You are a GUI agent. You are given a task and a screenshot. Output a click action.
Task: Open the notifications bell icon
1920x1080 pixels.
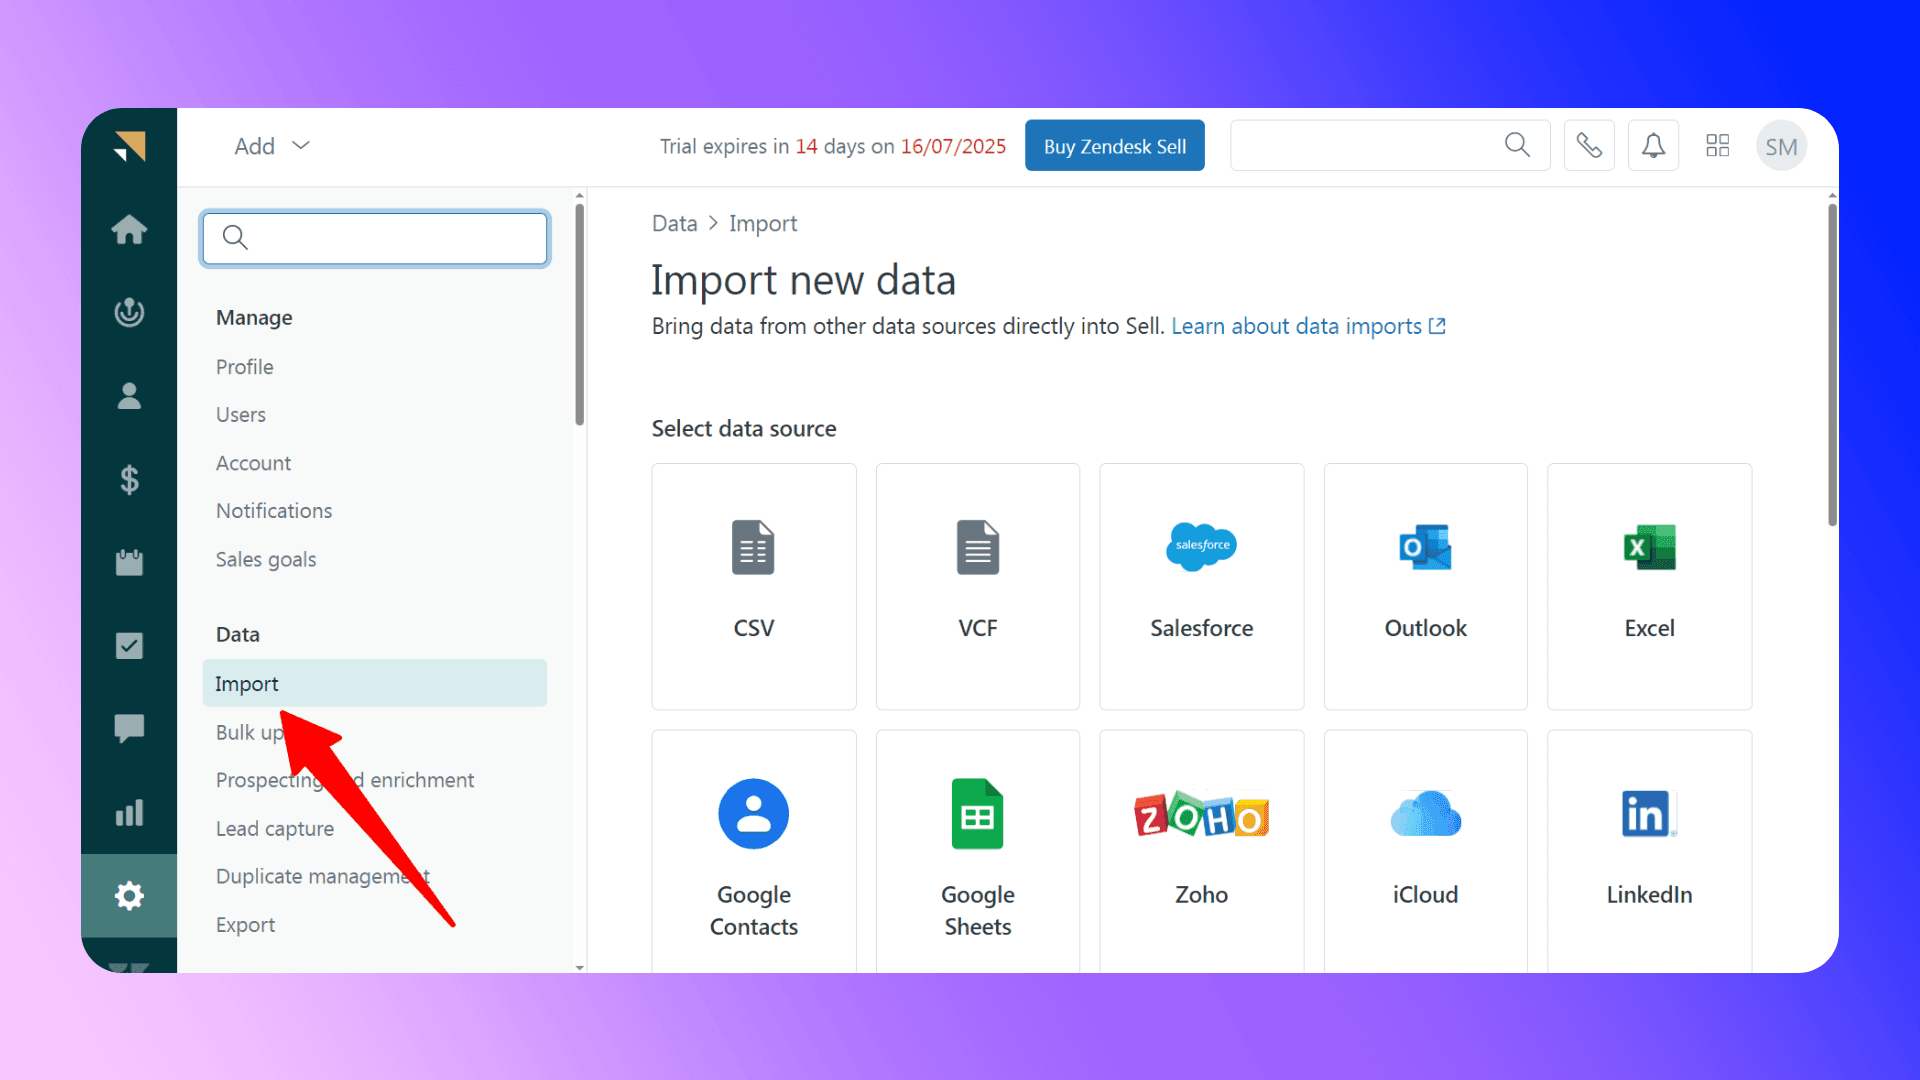pos(1653,146)
